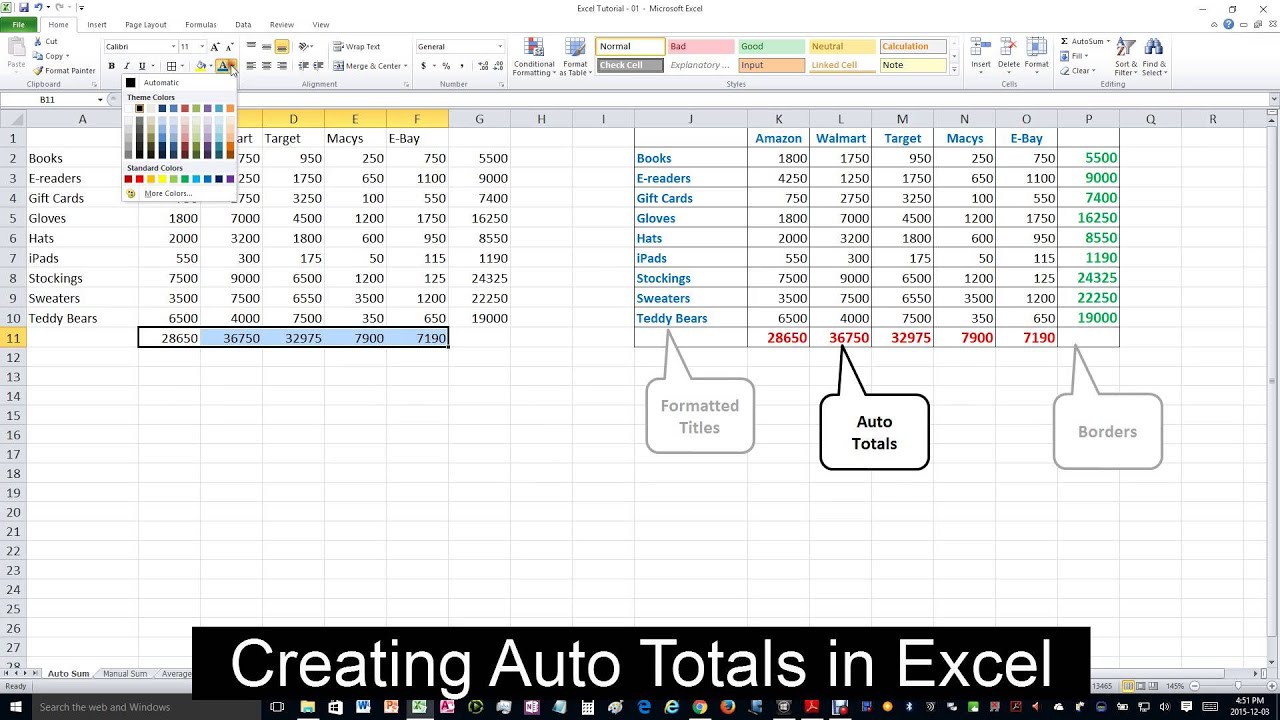Apply the Note cell style
The height and width of the screenshot is (720, 1280).
913,65
